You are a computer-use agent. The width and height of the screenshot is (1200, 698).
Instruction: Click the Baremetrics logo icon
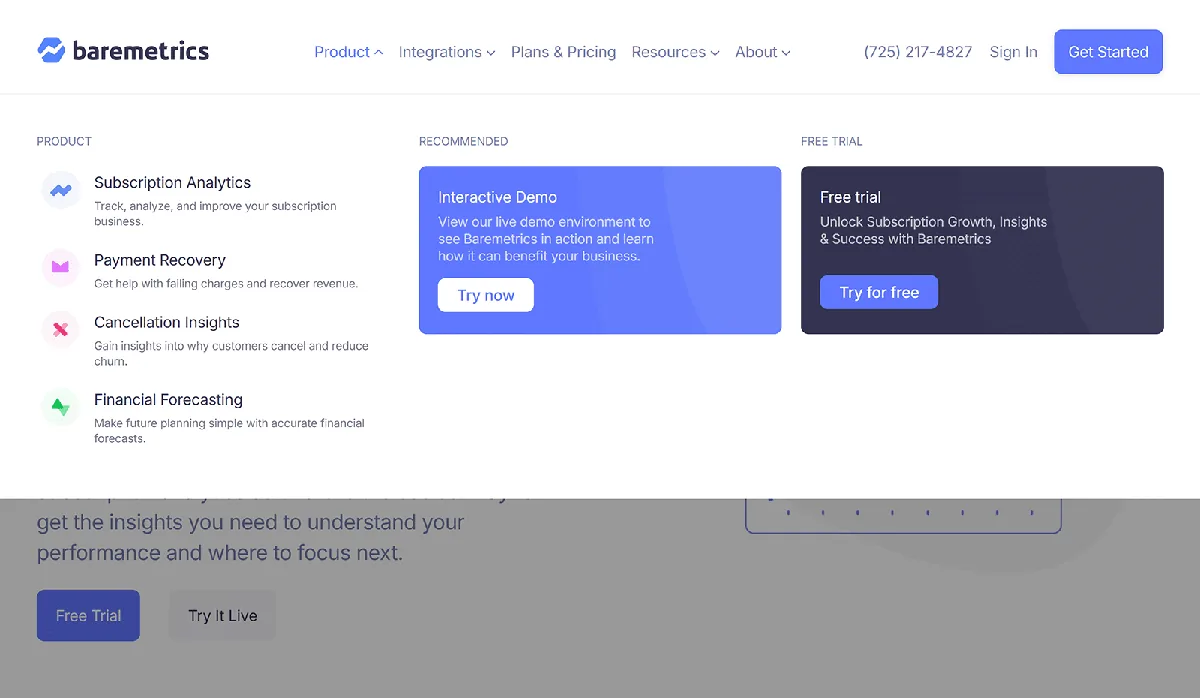point(51,50)
